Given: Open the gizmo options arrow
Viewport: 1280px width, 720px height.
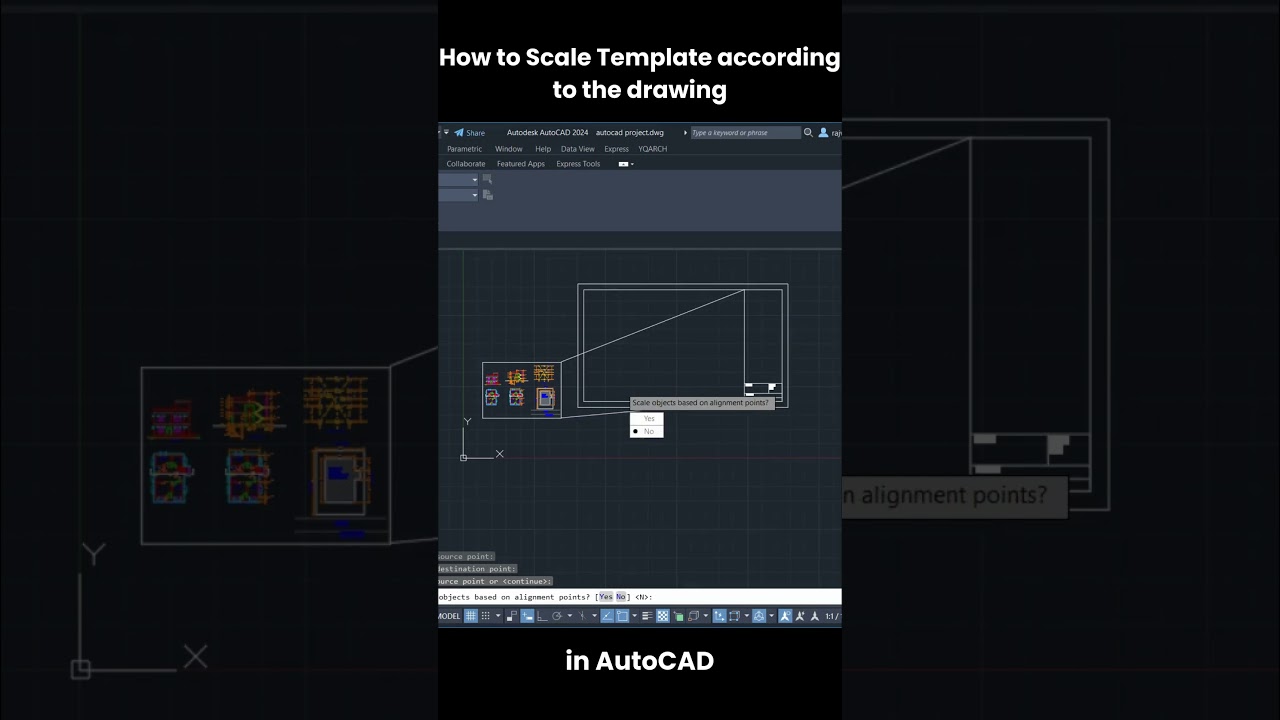Looking at the screenshot, I should 772,616.
